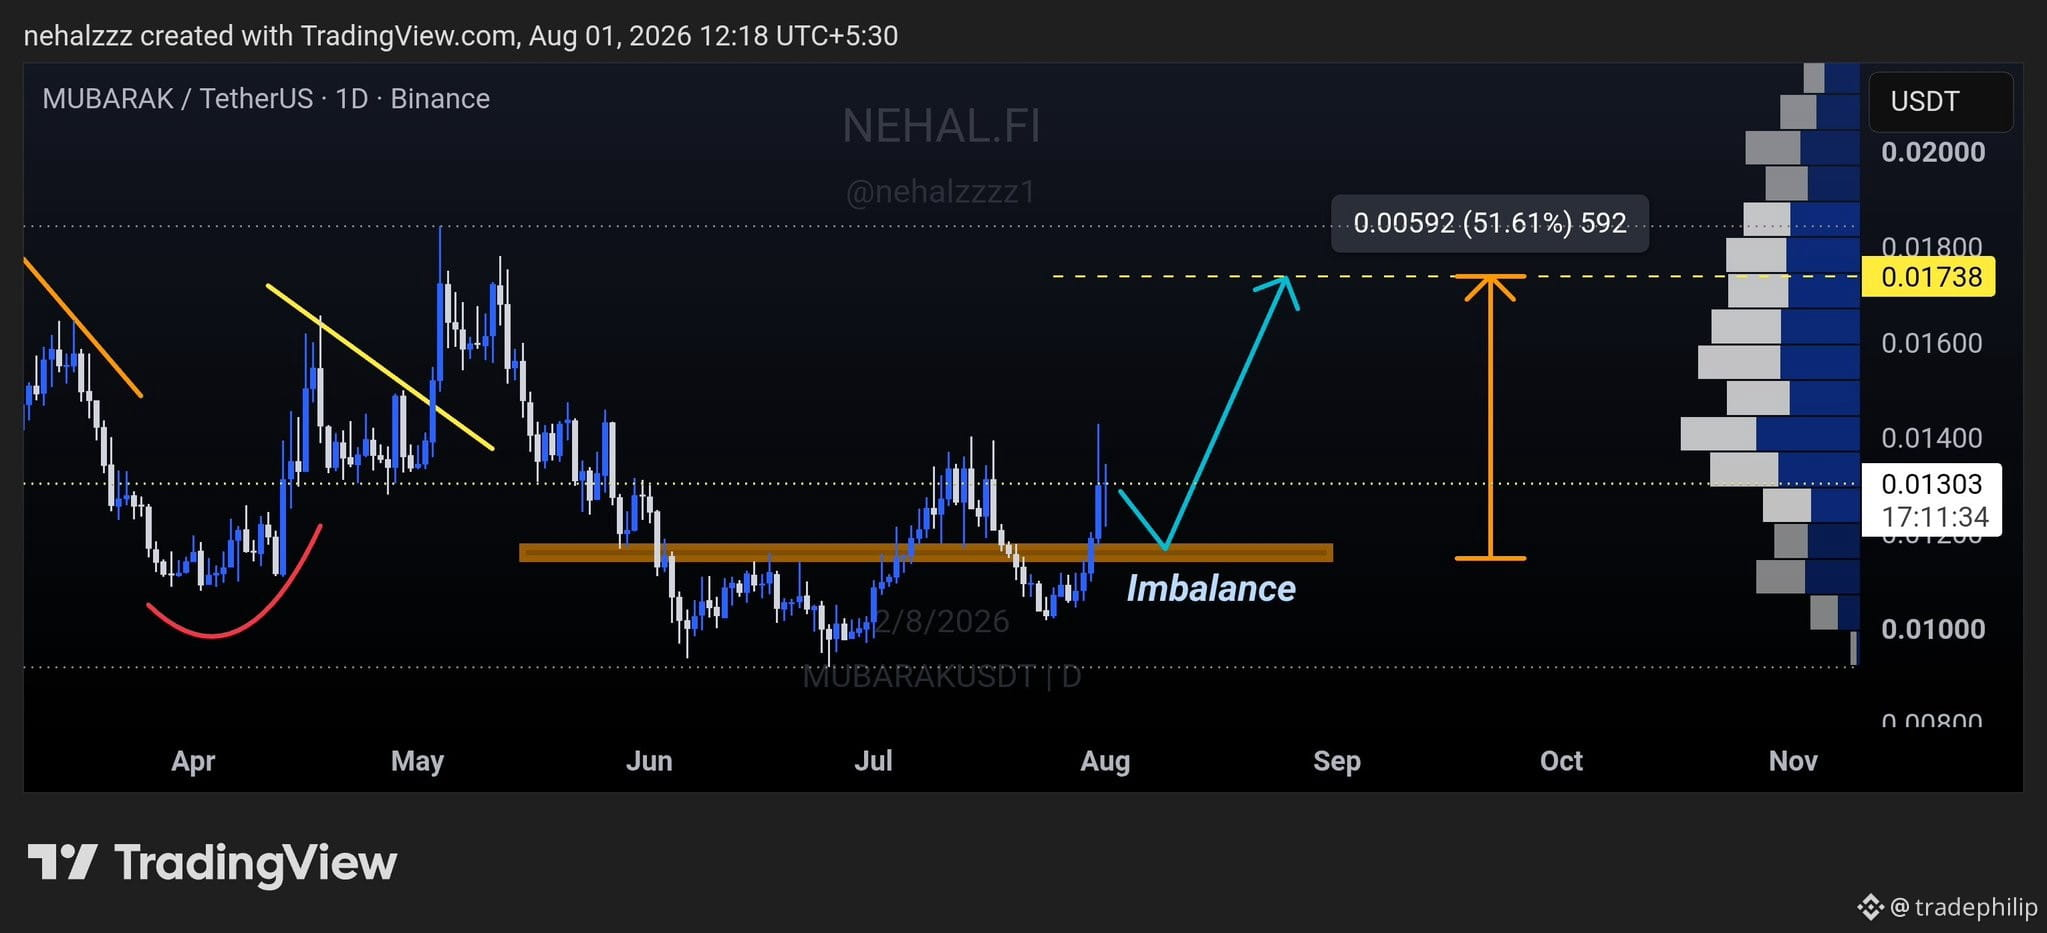Click the 0.00592 (51.61%) measurement label
Screen dimensions: 2047x933
[x=1490, y=223]
